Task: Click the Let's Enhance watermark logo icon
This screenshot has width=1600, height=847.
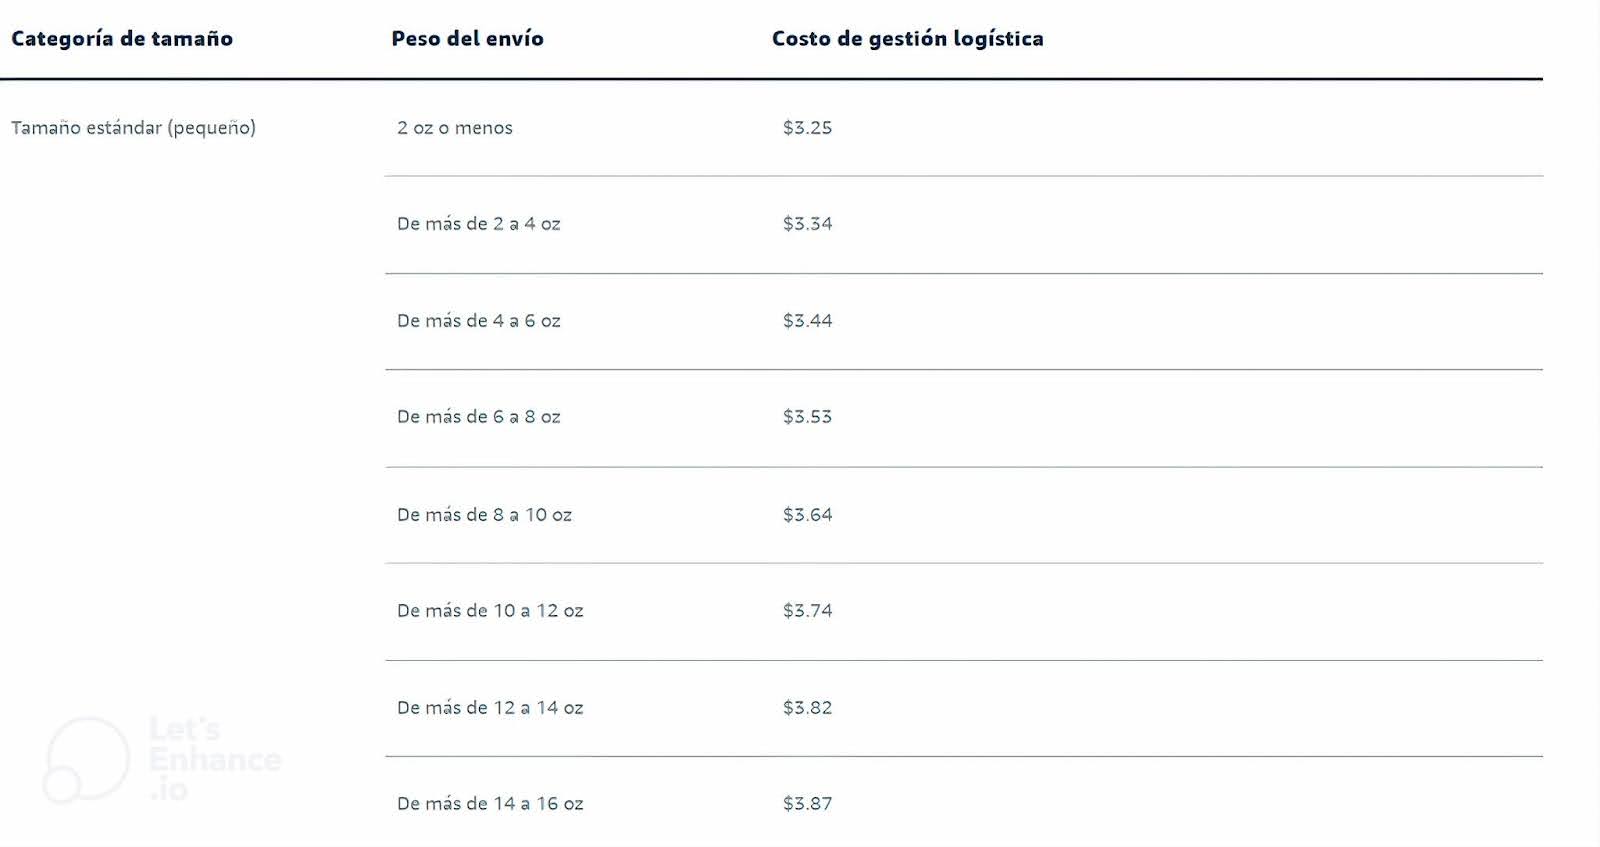Action: point(84,759)
